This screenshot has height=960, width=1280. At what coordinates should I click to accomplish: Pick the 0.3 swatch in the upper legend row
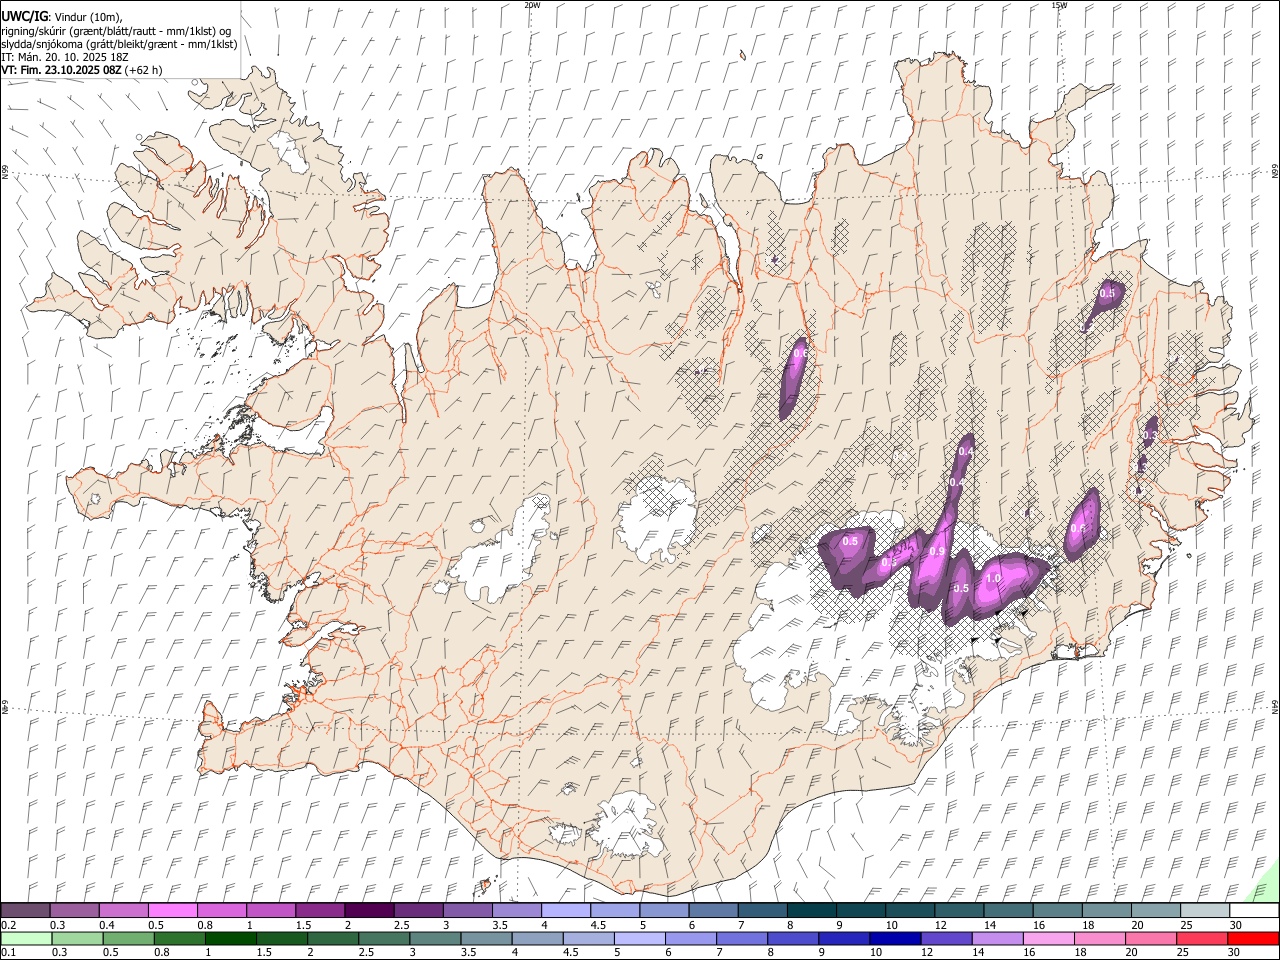74,911
